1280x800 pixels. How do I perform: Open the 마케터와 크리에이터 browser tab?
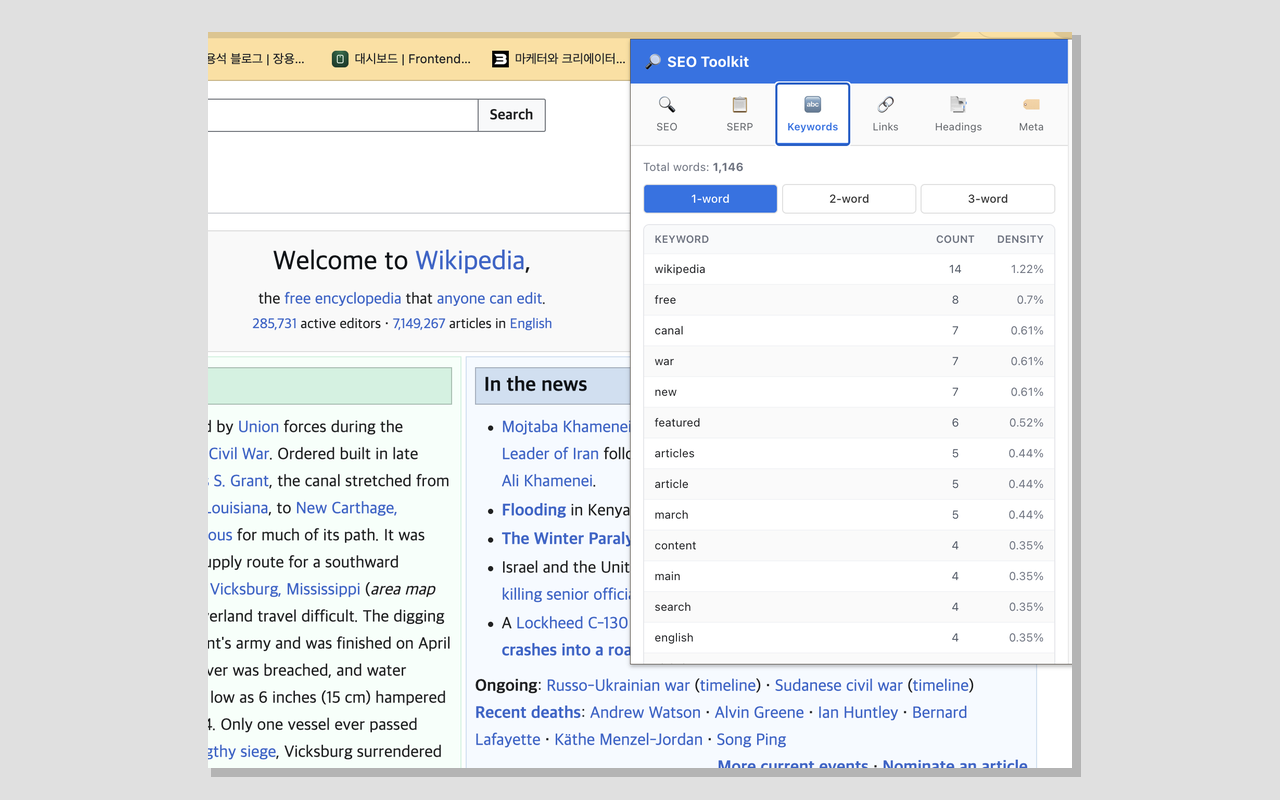tap(559, 59)
